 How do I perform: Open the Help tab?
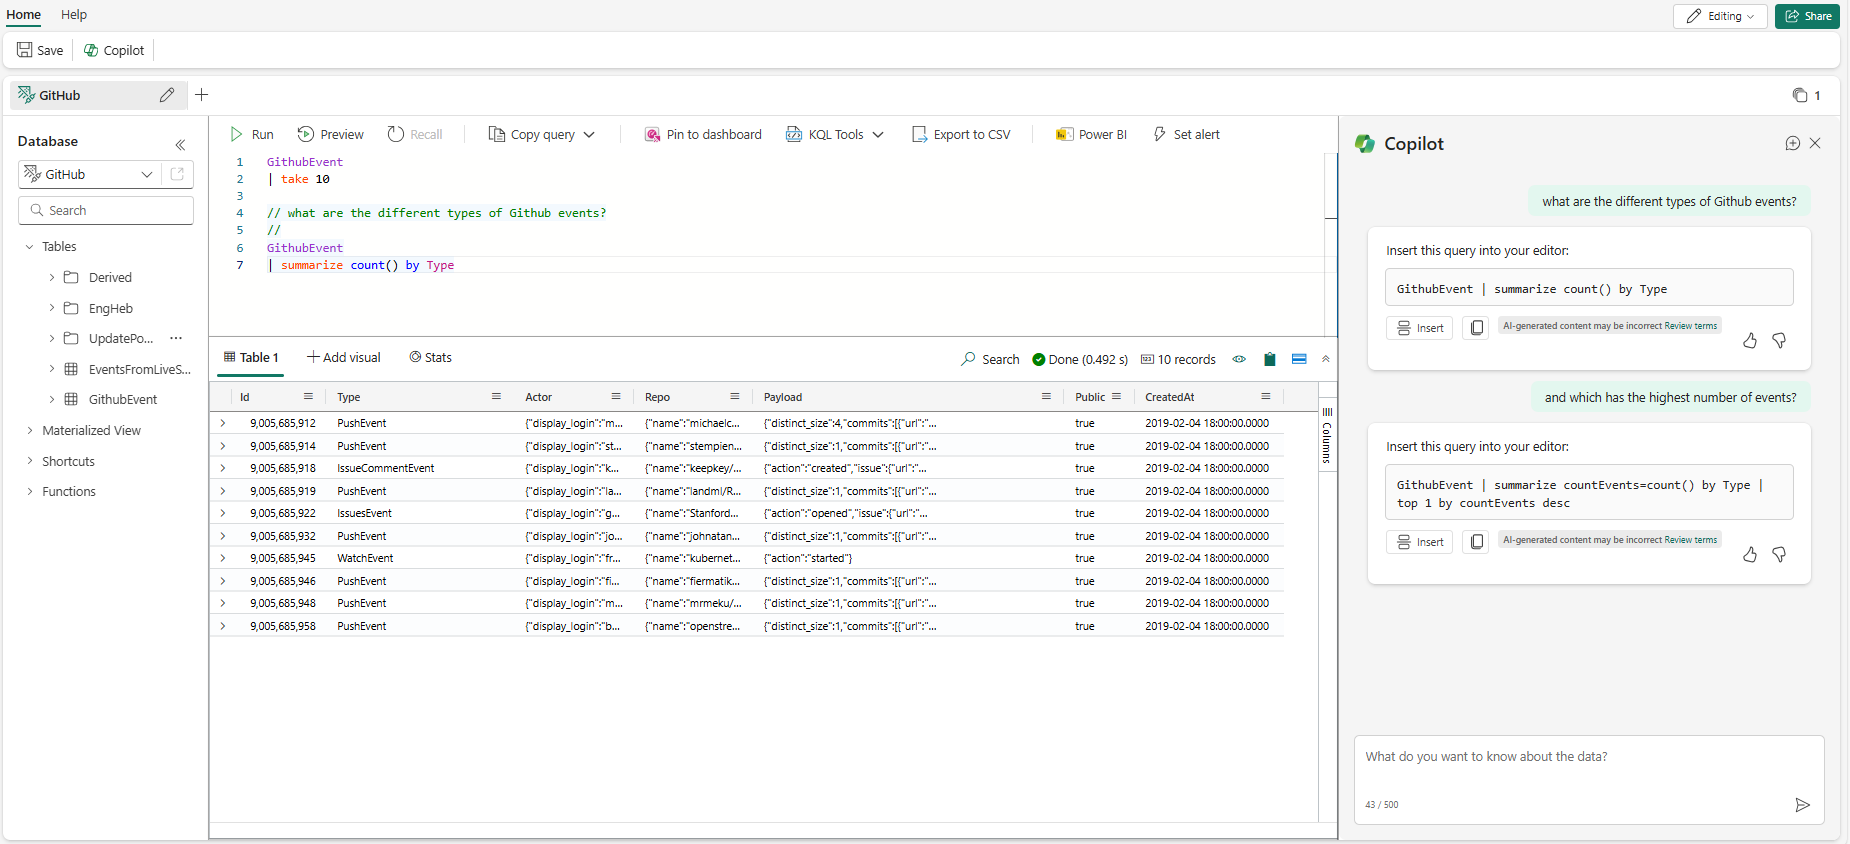coord(74,15)
